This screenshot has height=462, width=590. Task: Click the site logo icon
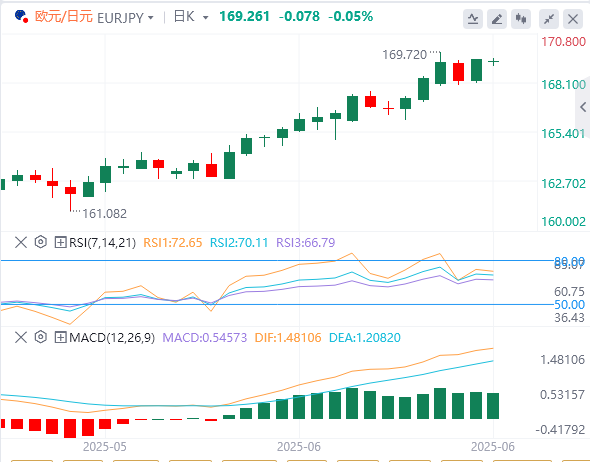coord(21,17)
